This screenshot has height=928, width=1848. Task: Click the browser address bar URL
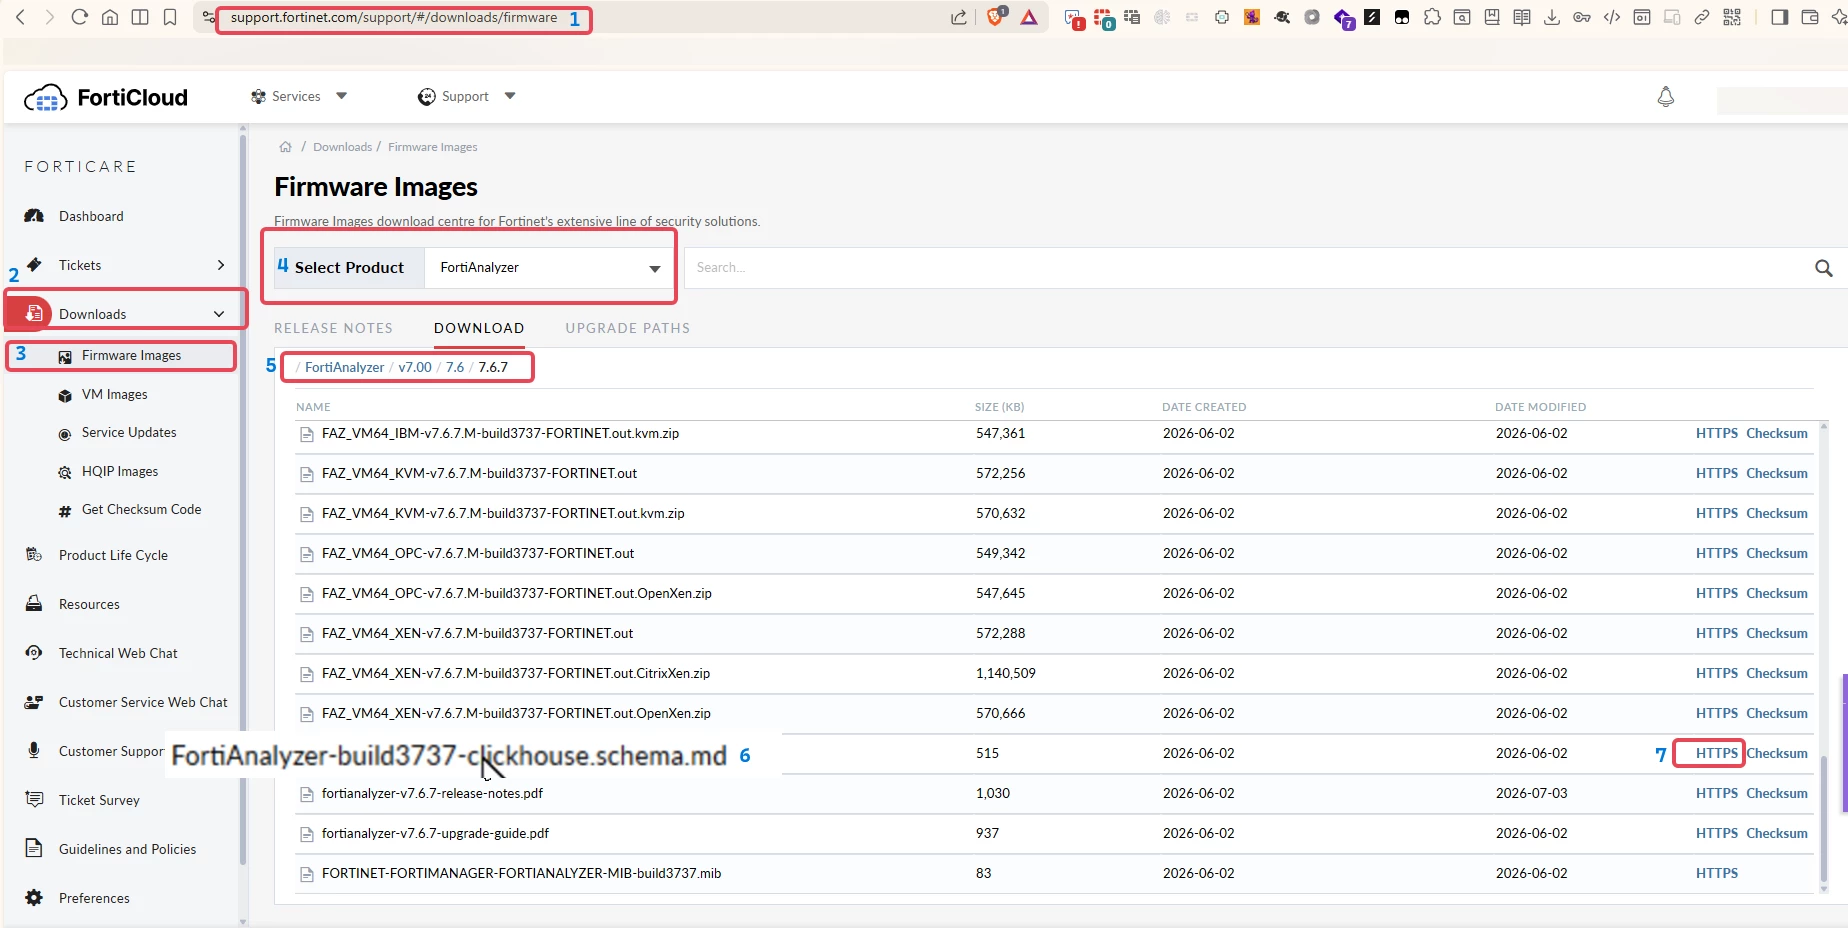coord(394,17)
